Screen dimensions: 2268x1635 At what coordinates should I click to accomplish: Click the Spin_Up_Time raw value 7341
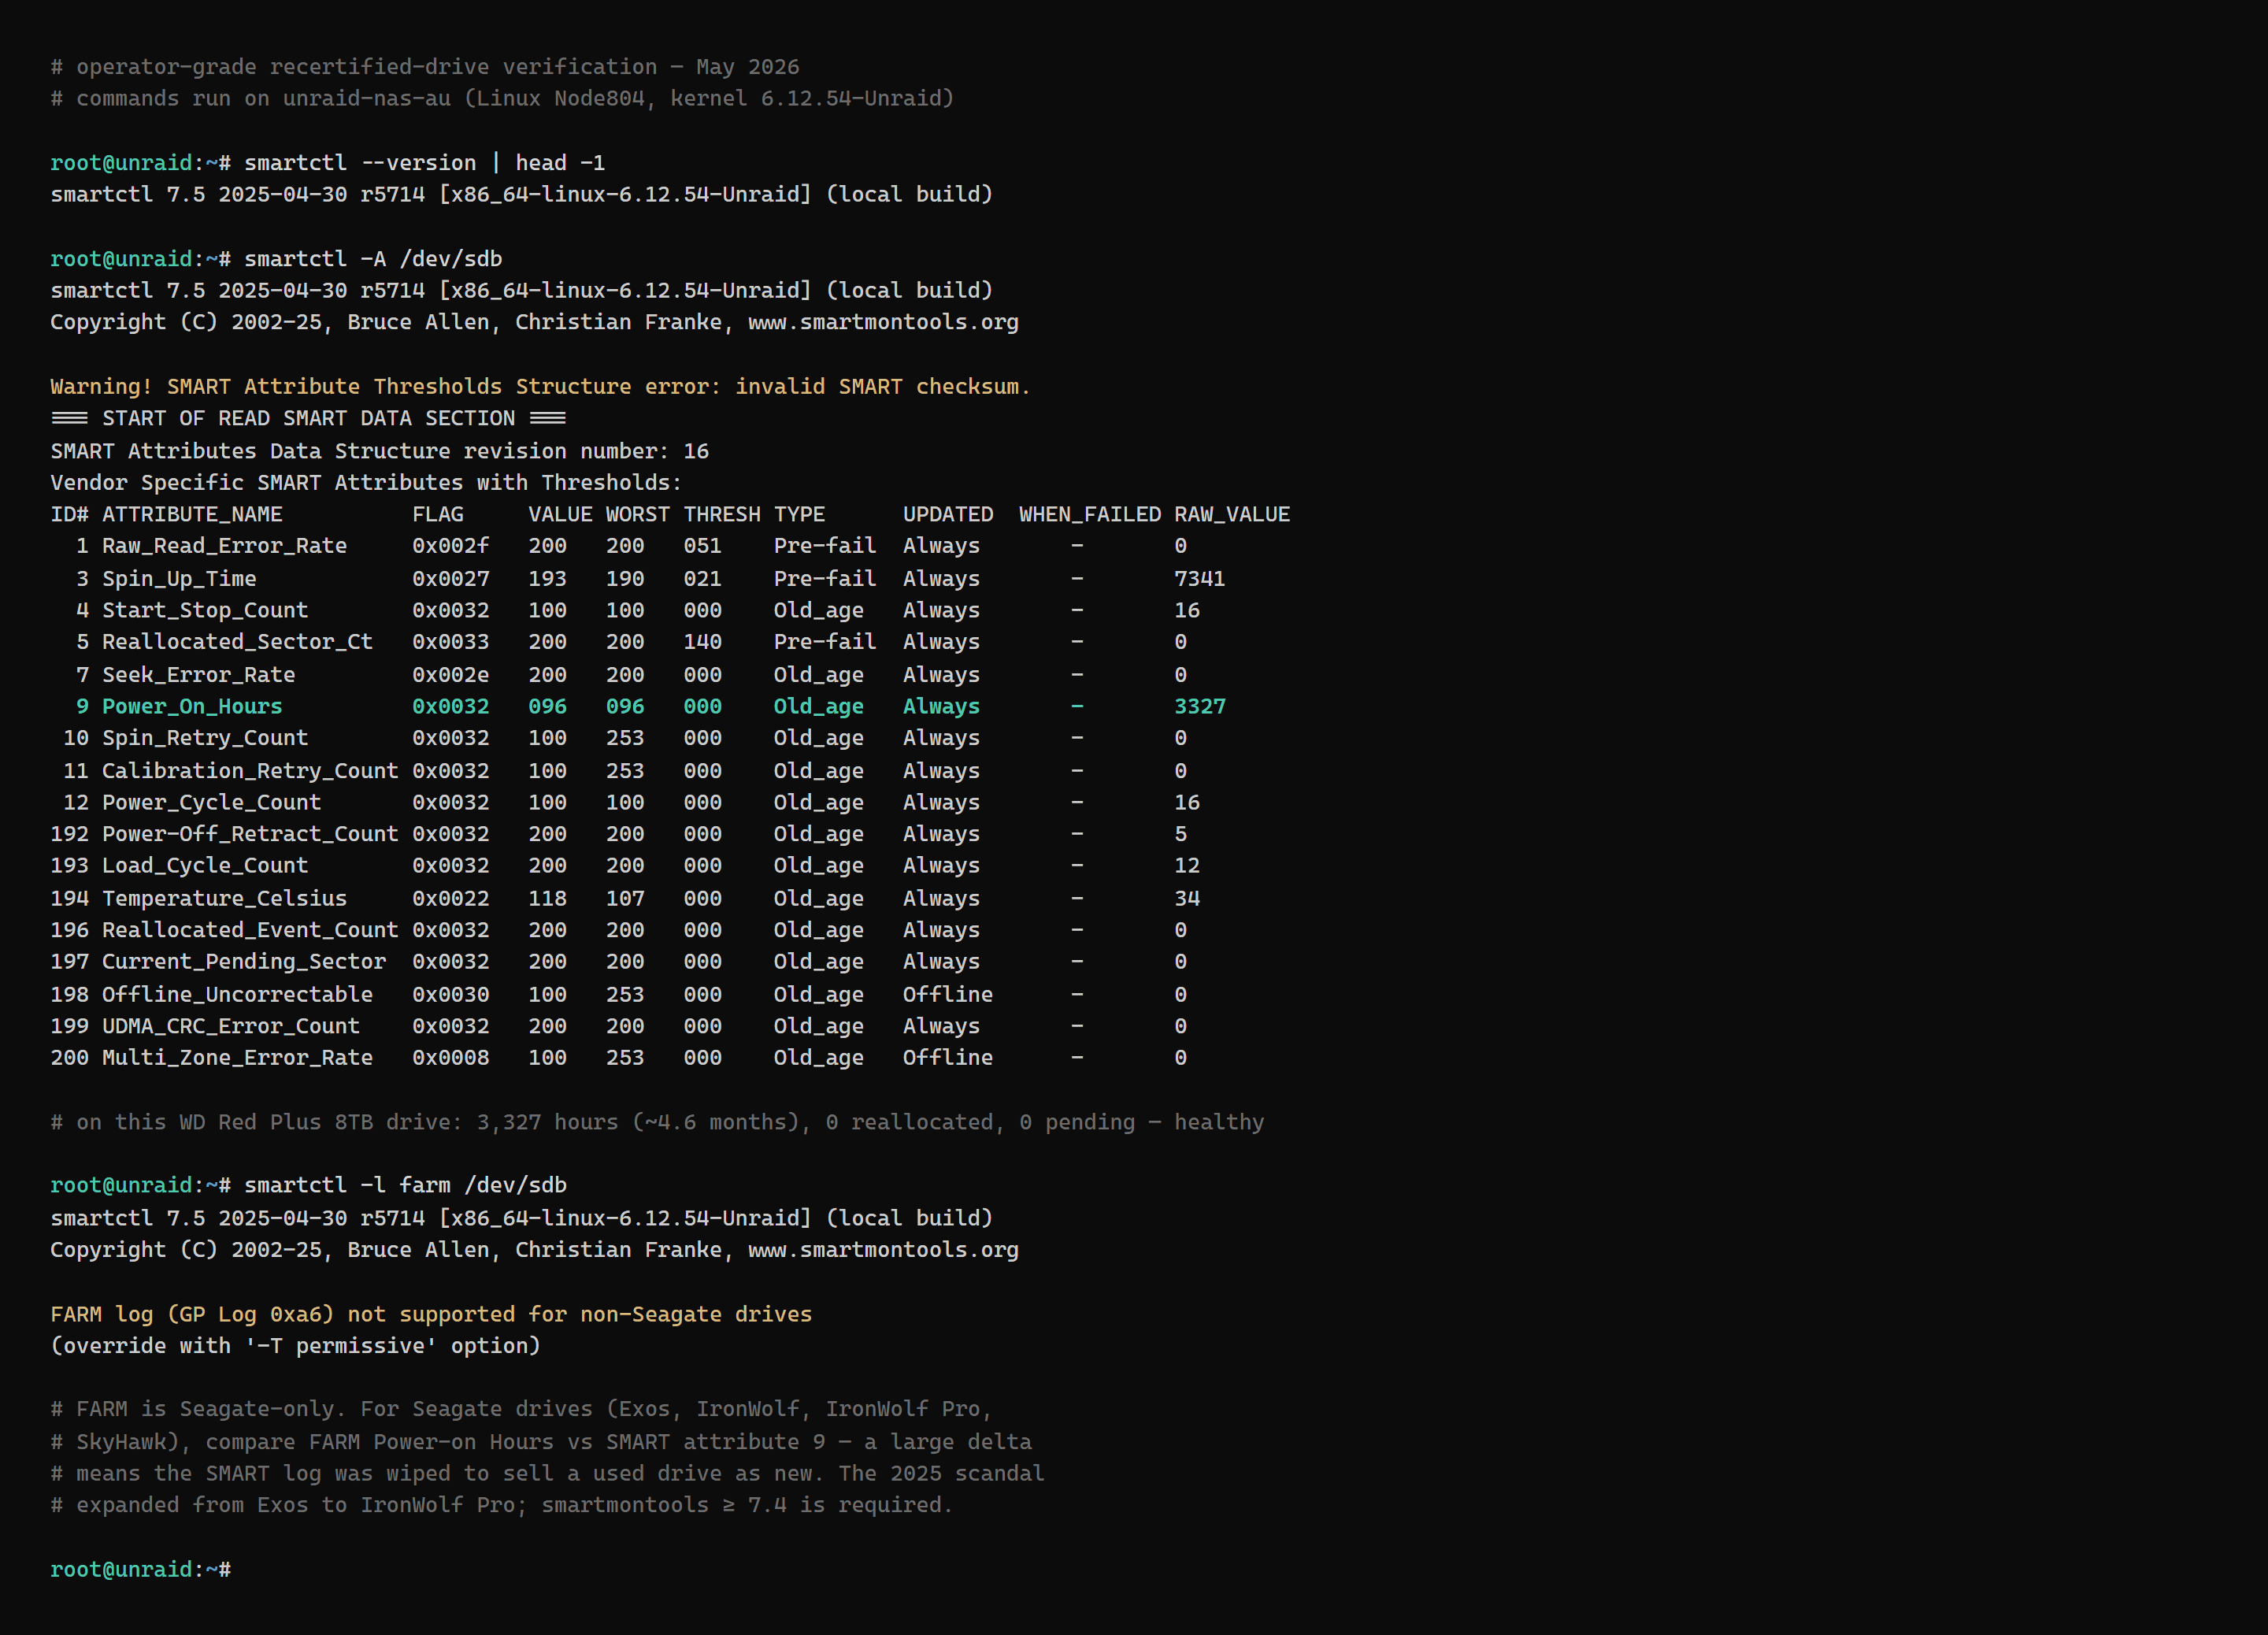pos(1199,578)
